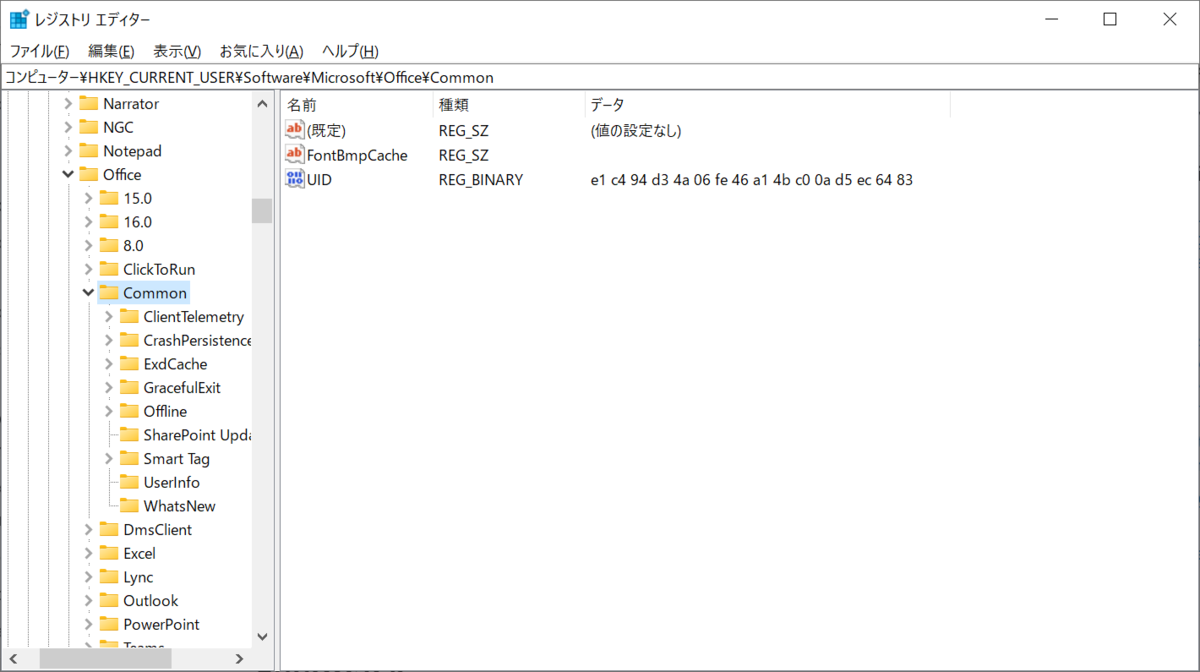Viewport: 1200px width, 672px height.
Task: Select the DmsClient tree label
Action: click(x=157, y=529)
